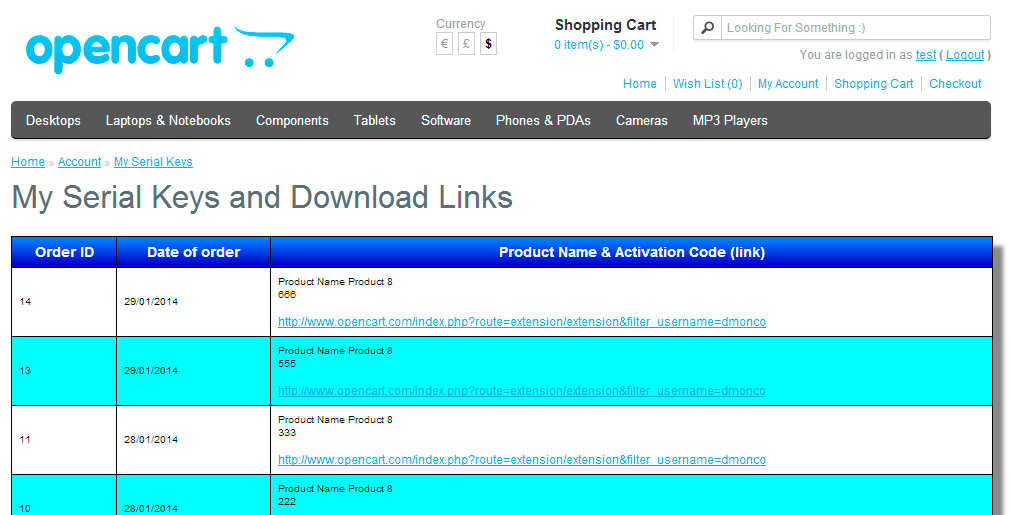
Task: Click Product Name Product 8 in order 14
Action: tap(335, 282)
